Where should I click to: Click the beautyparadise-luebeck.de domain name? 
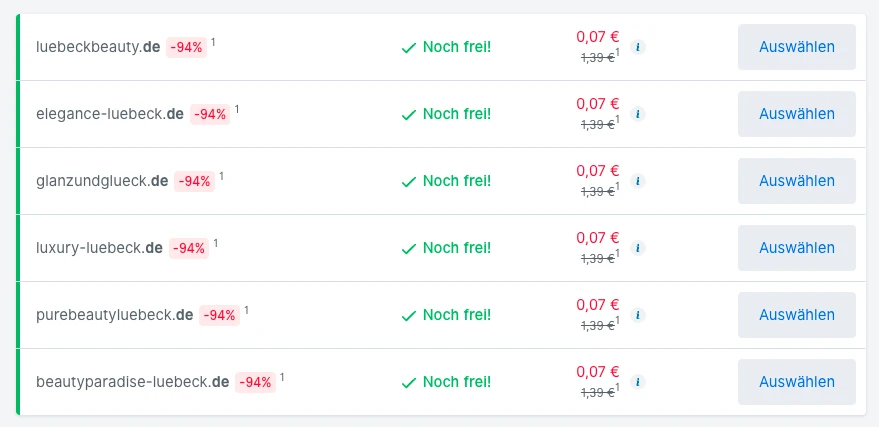132,382
